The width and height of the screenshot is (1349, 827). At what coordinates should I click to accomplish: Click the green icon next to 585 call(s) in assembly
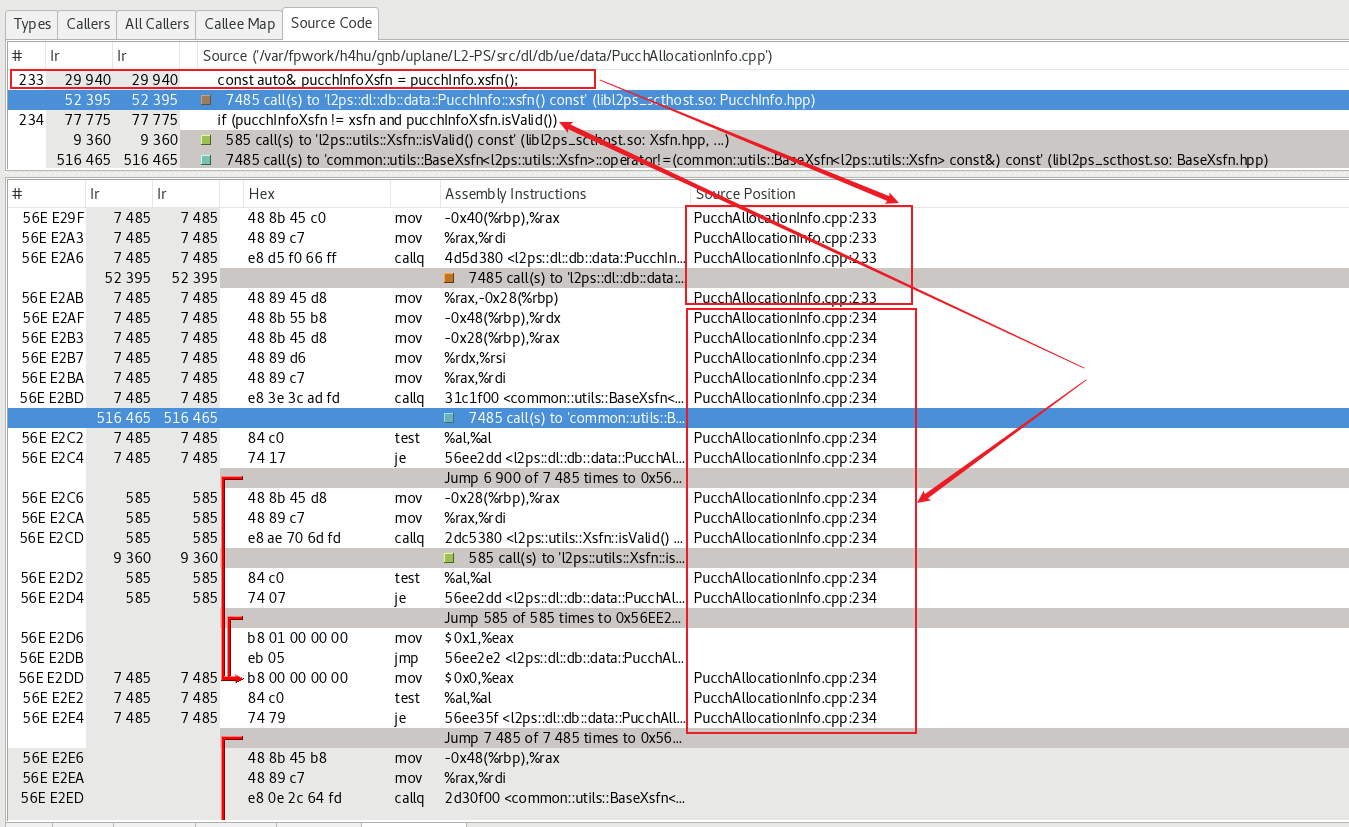pos(449,558)
